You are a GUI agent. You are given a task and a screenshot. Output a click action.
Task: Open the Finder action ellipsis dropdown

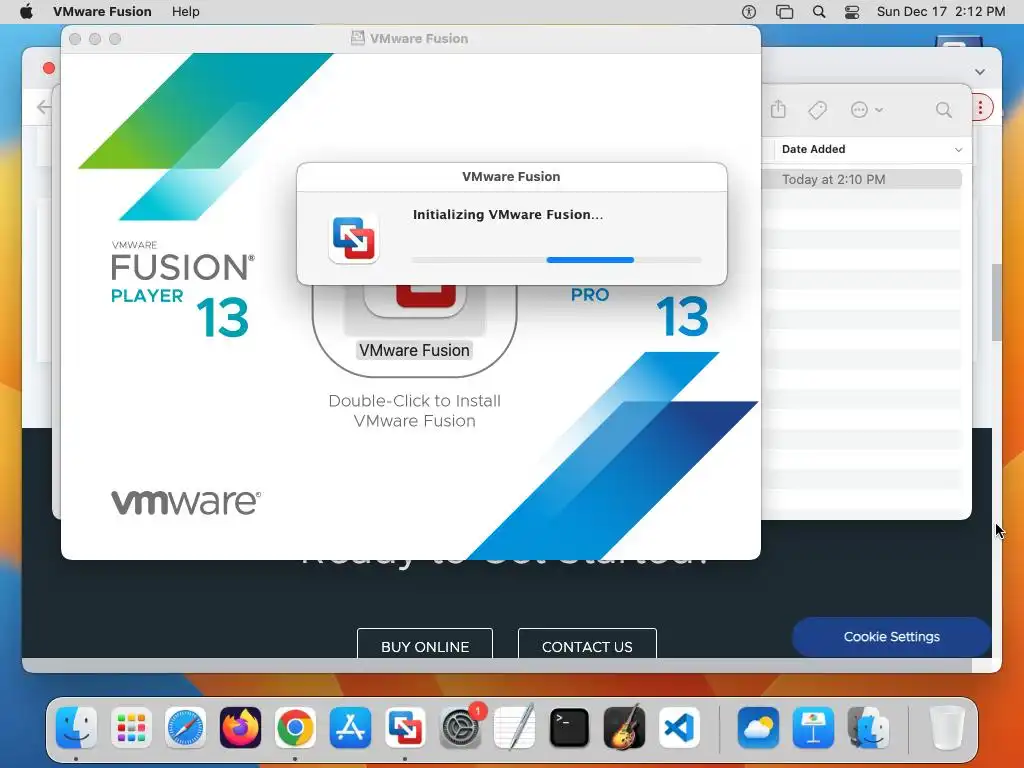[867, 110]
